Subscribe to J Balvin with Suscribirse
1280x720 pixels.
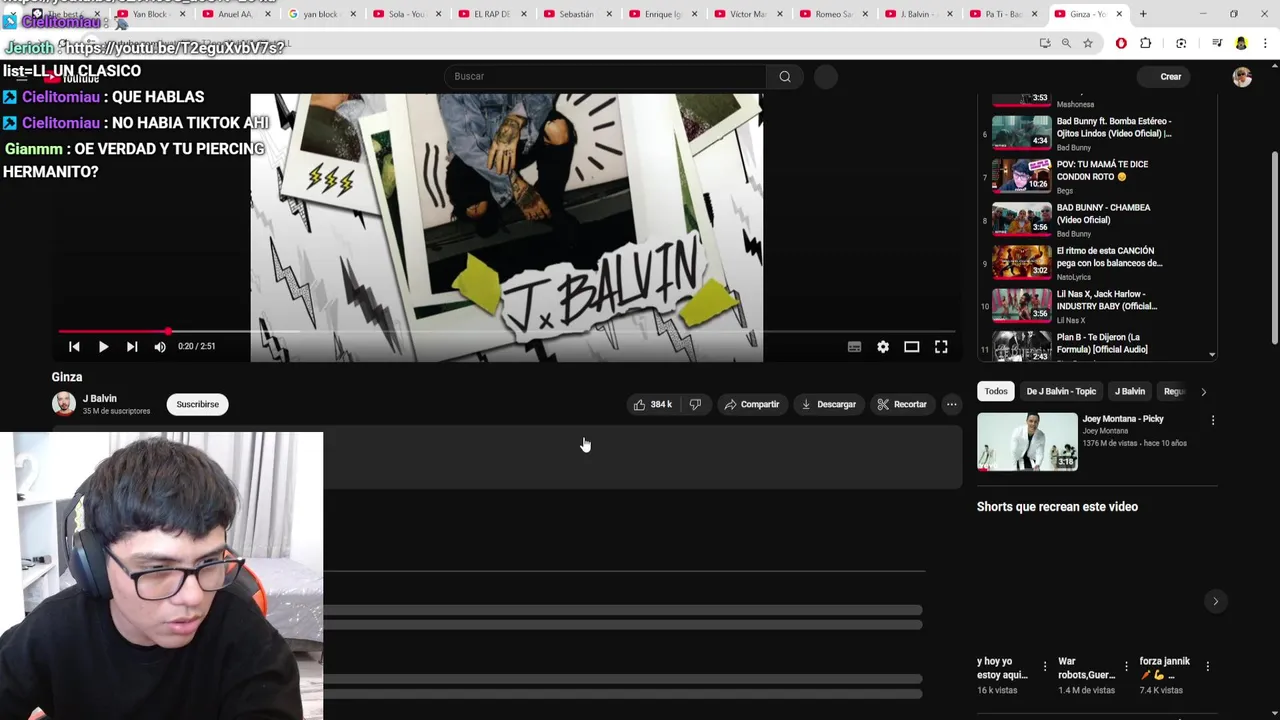[x=197, y=404]
